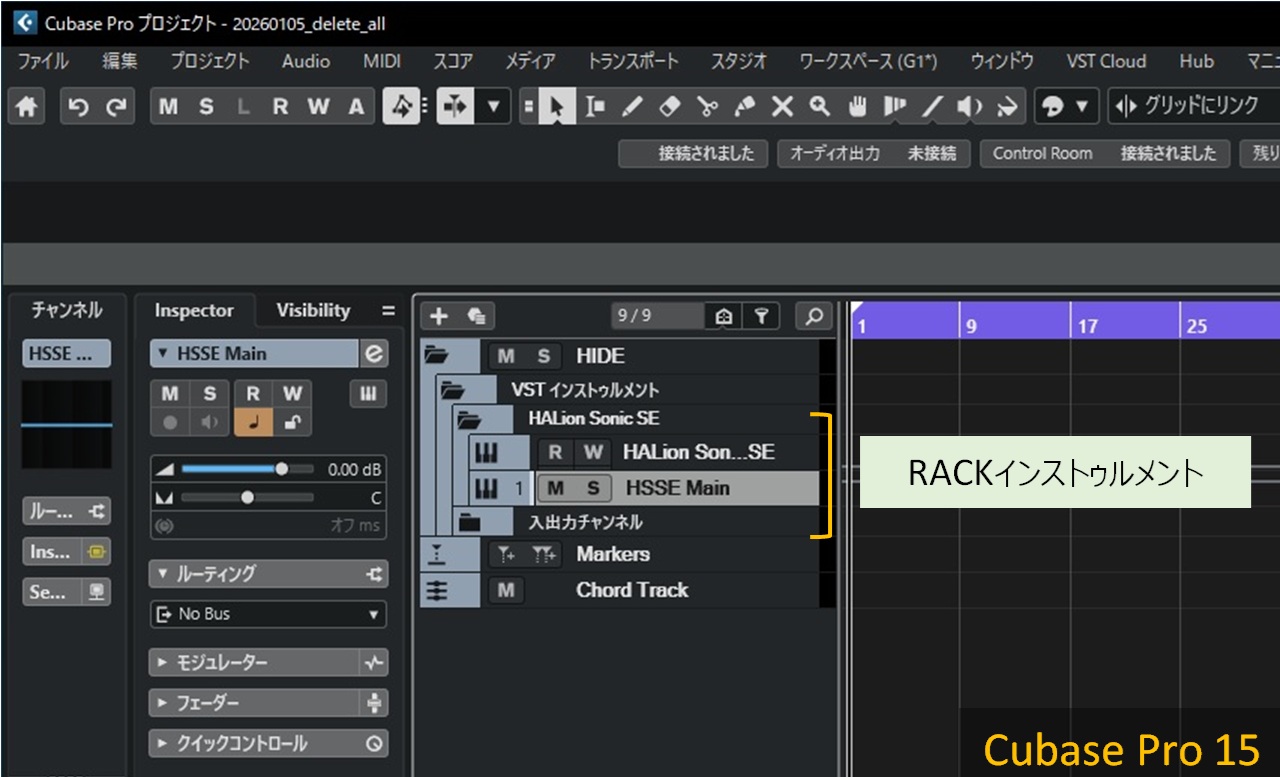Switch to the Visibility tab

point(313,310)
